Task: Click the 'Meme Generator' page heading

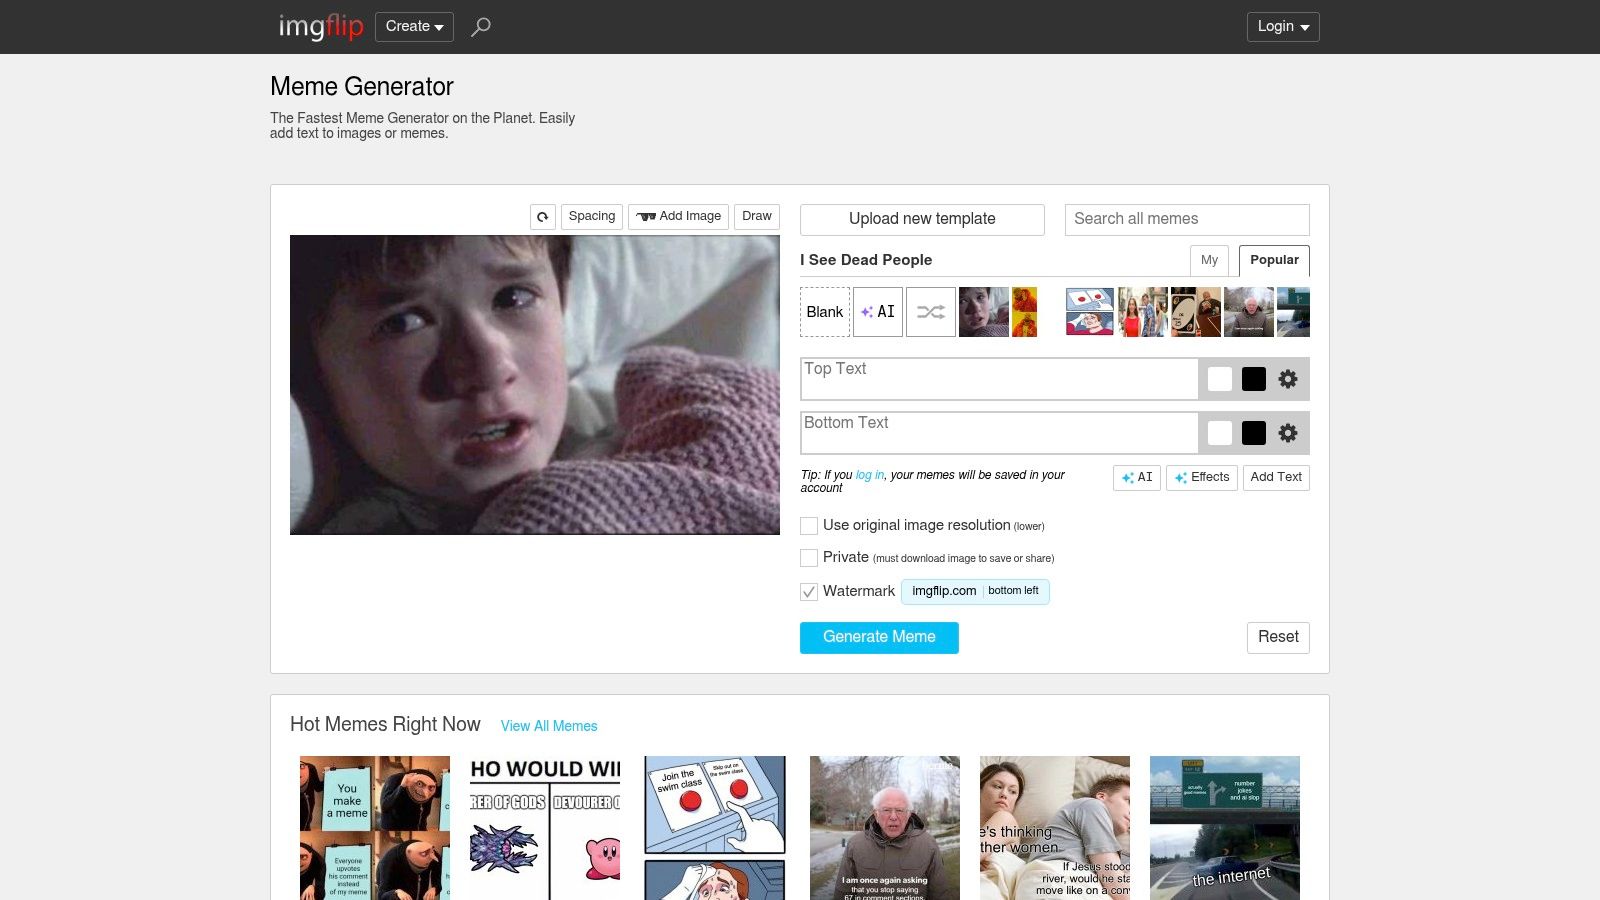Action: tap(362, 87)
